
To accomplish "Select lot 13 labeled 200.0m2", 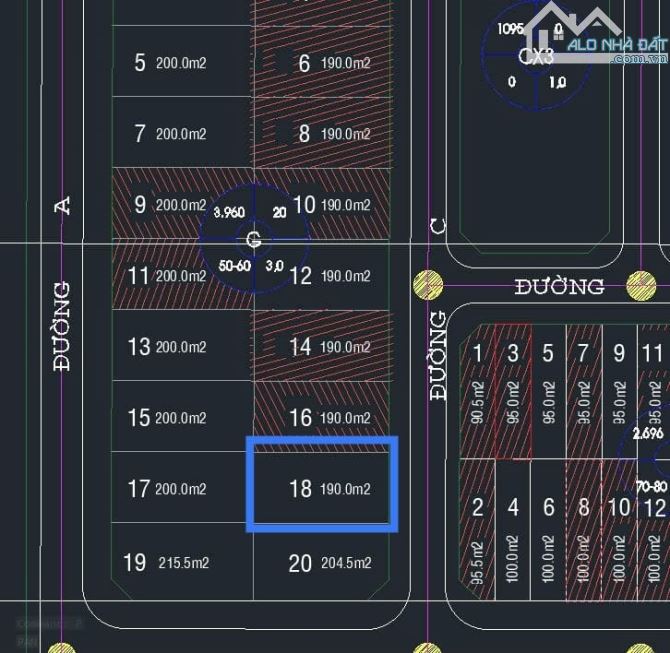I will click(168, 346).
